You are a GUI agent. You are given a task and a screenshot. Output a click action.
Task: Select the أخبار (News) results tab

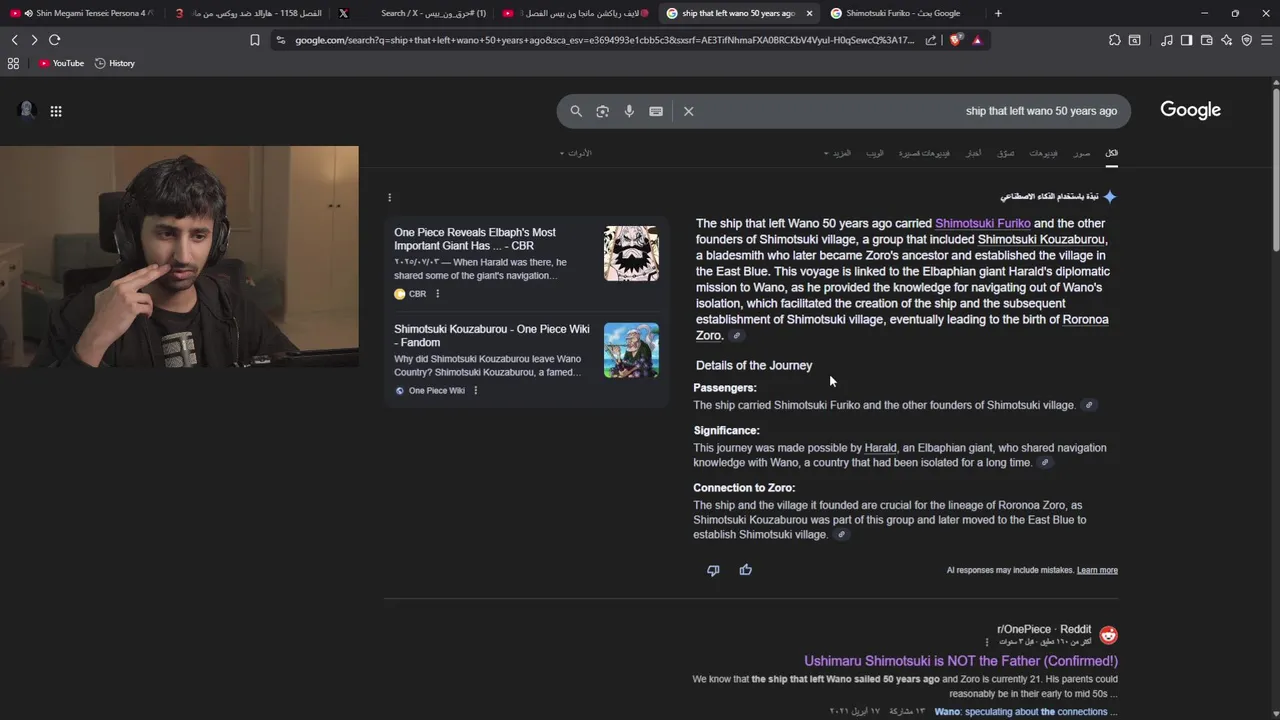pyautogui.click(x=973, y=153)
